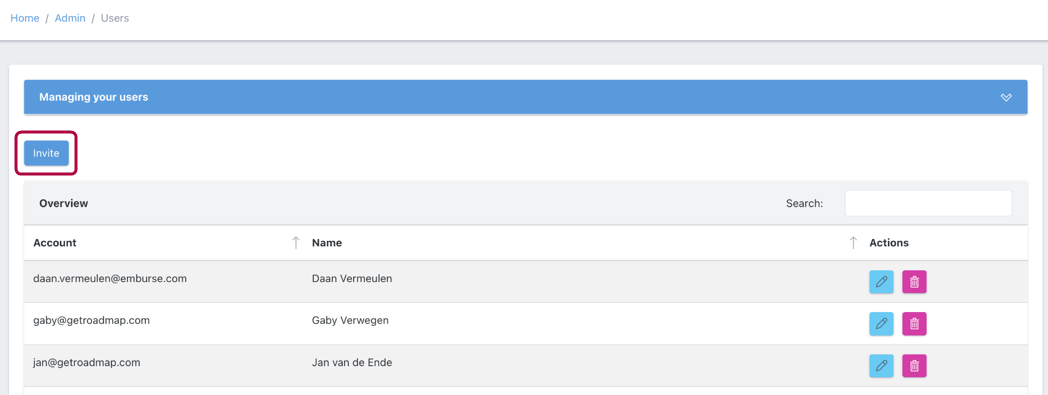Edit Gaby Verwegen using pencil icon
The width and height of the screenshot is (1048, 395).
(881, 324)
